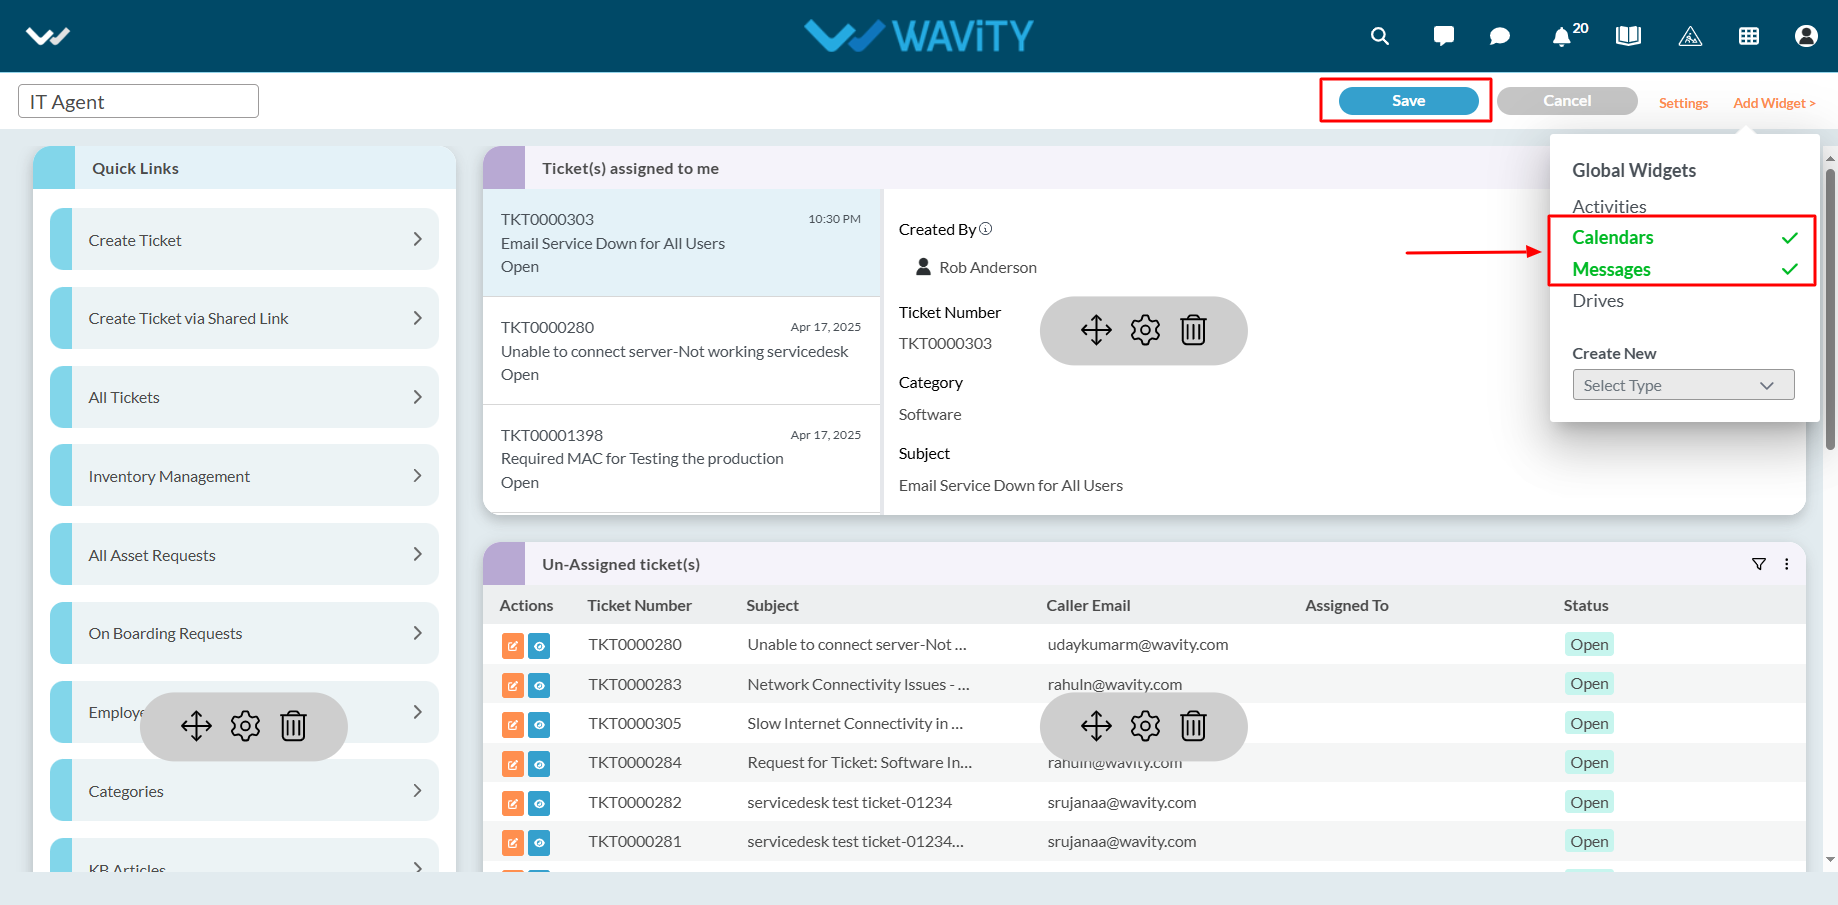This screenshot has width=1838, height=905.
Task: Click Open status of TKT0000283
Action: point(1589,684)
